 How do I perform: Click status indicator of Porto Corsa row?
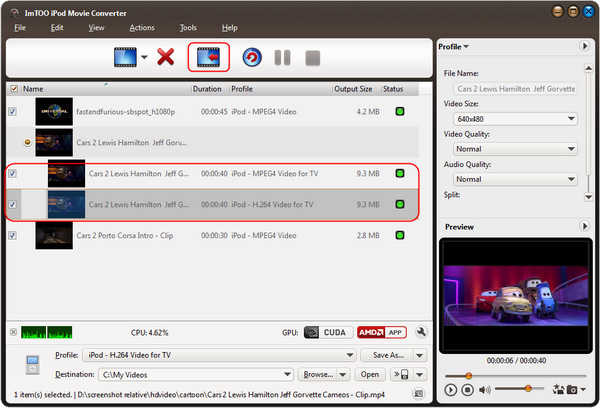(399, 235)
